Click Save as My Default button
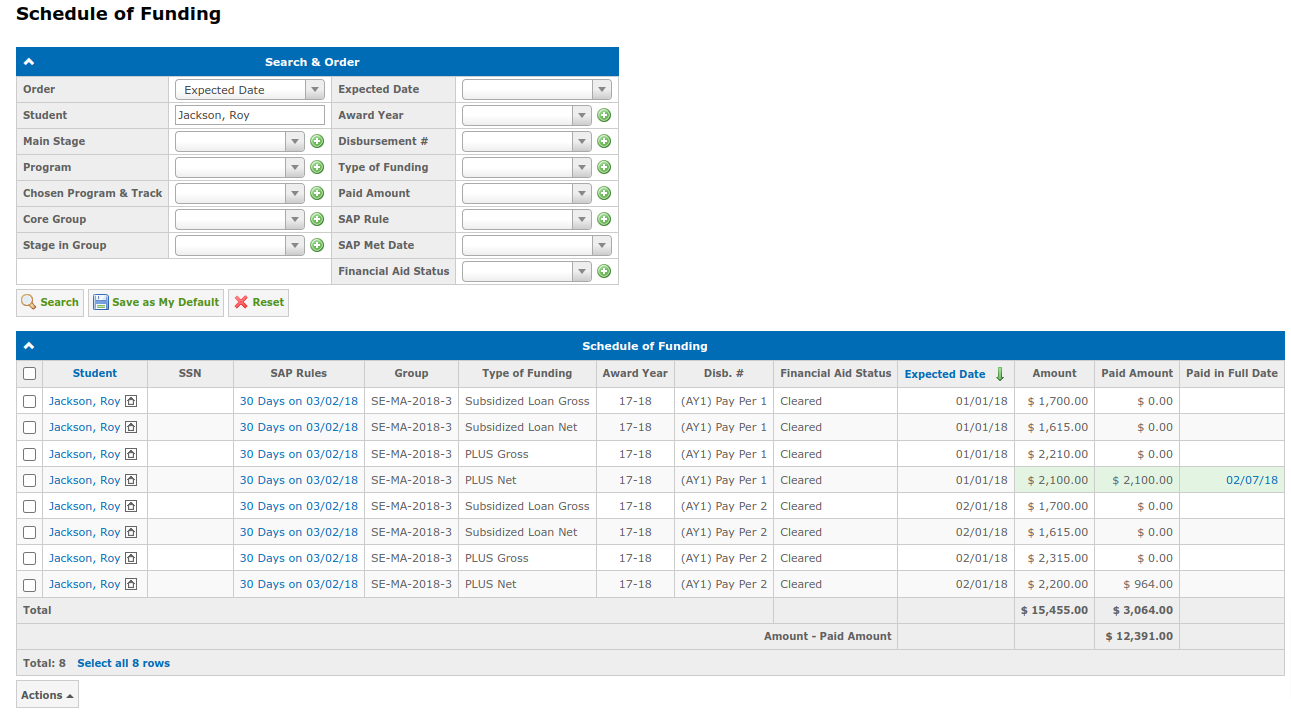This screenshot has width=1291, height=717. [156, 302]
